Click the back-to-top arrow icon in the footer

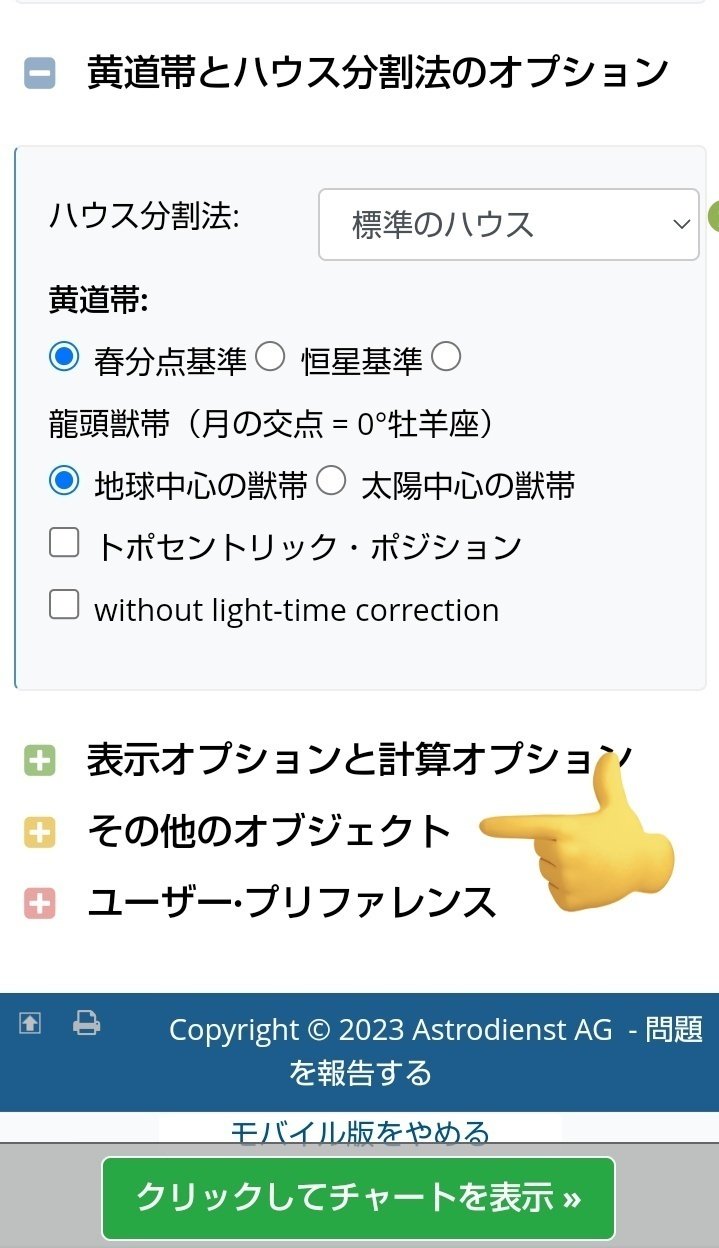29,1025
